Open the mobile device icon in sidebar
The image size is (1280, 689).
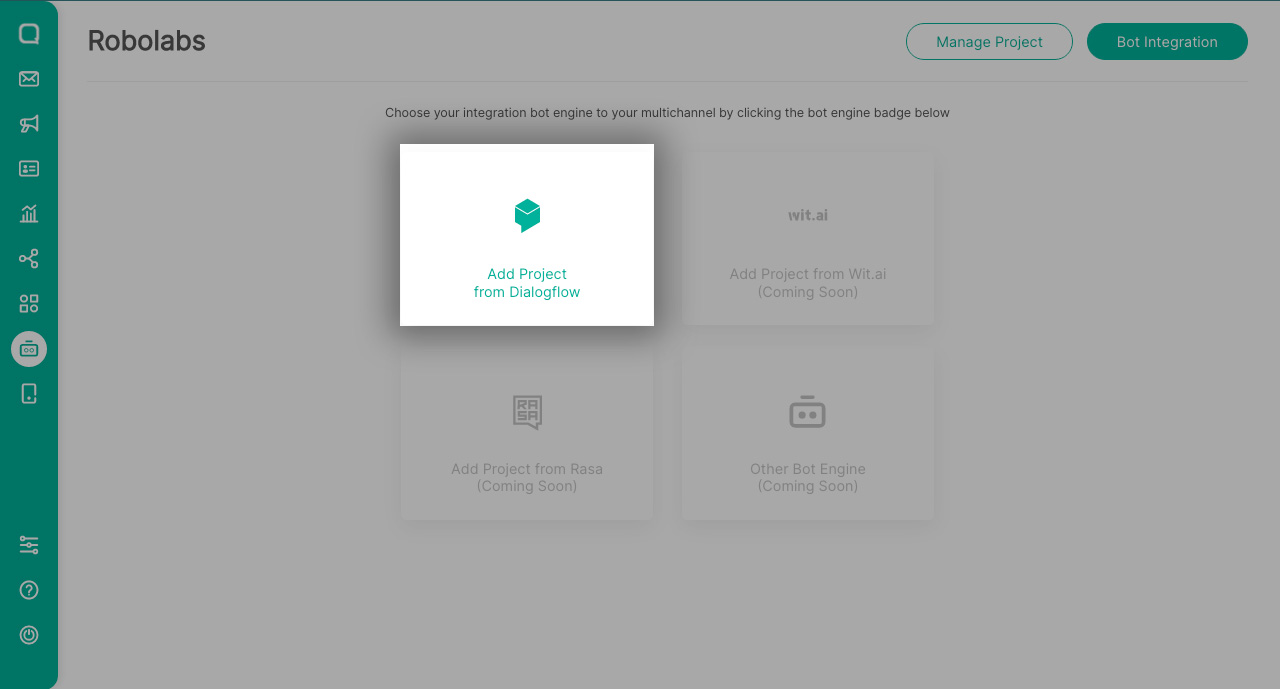click(x=28, y=393)
